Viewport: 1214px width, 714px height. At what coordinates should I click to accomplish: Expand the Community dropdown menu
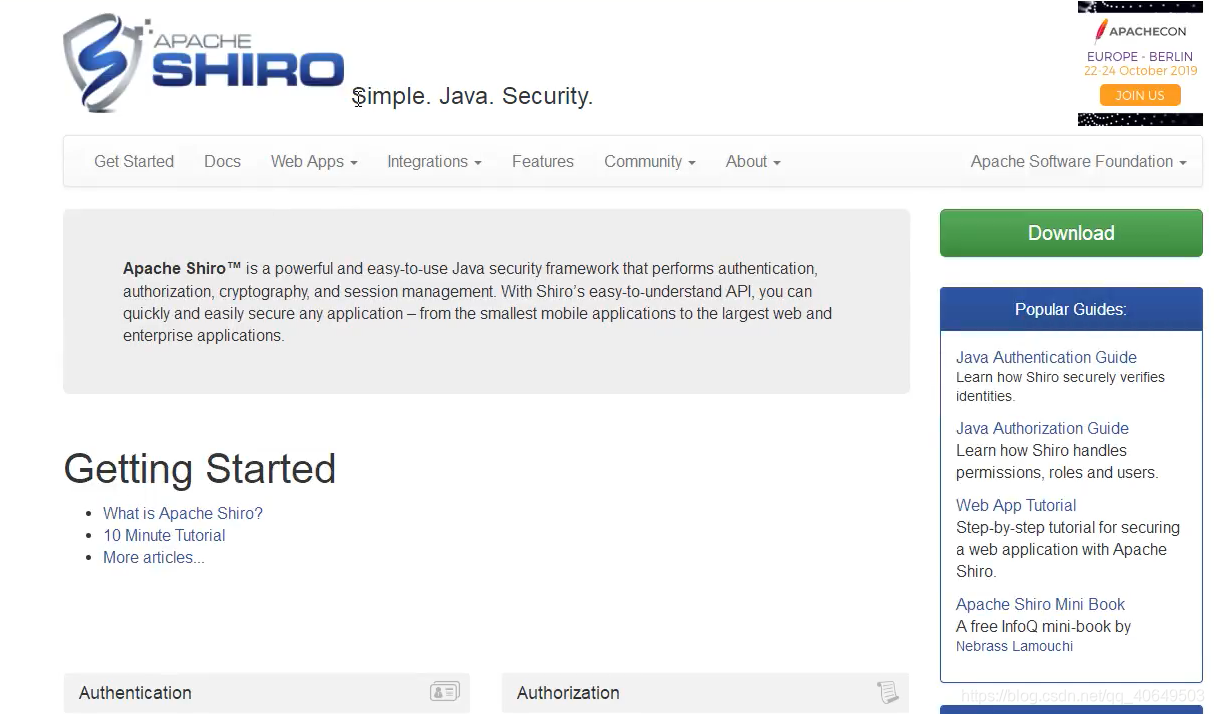[650, 161]
